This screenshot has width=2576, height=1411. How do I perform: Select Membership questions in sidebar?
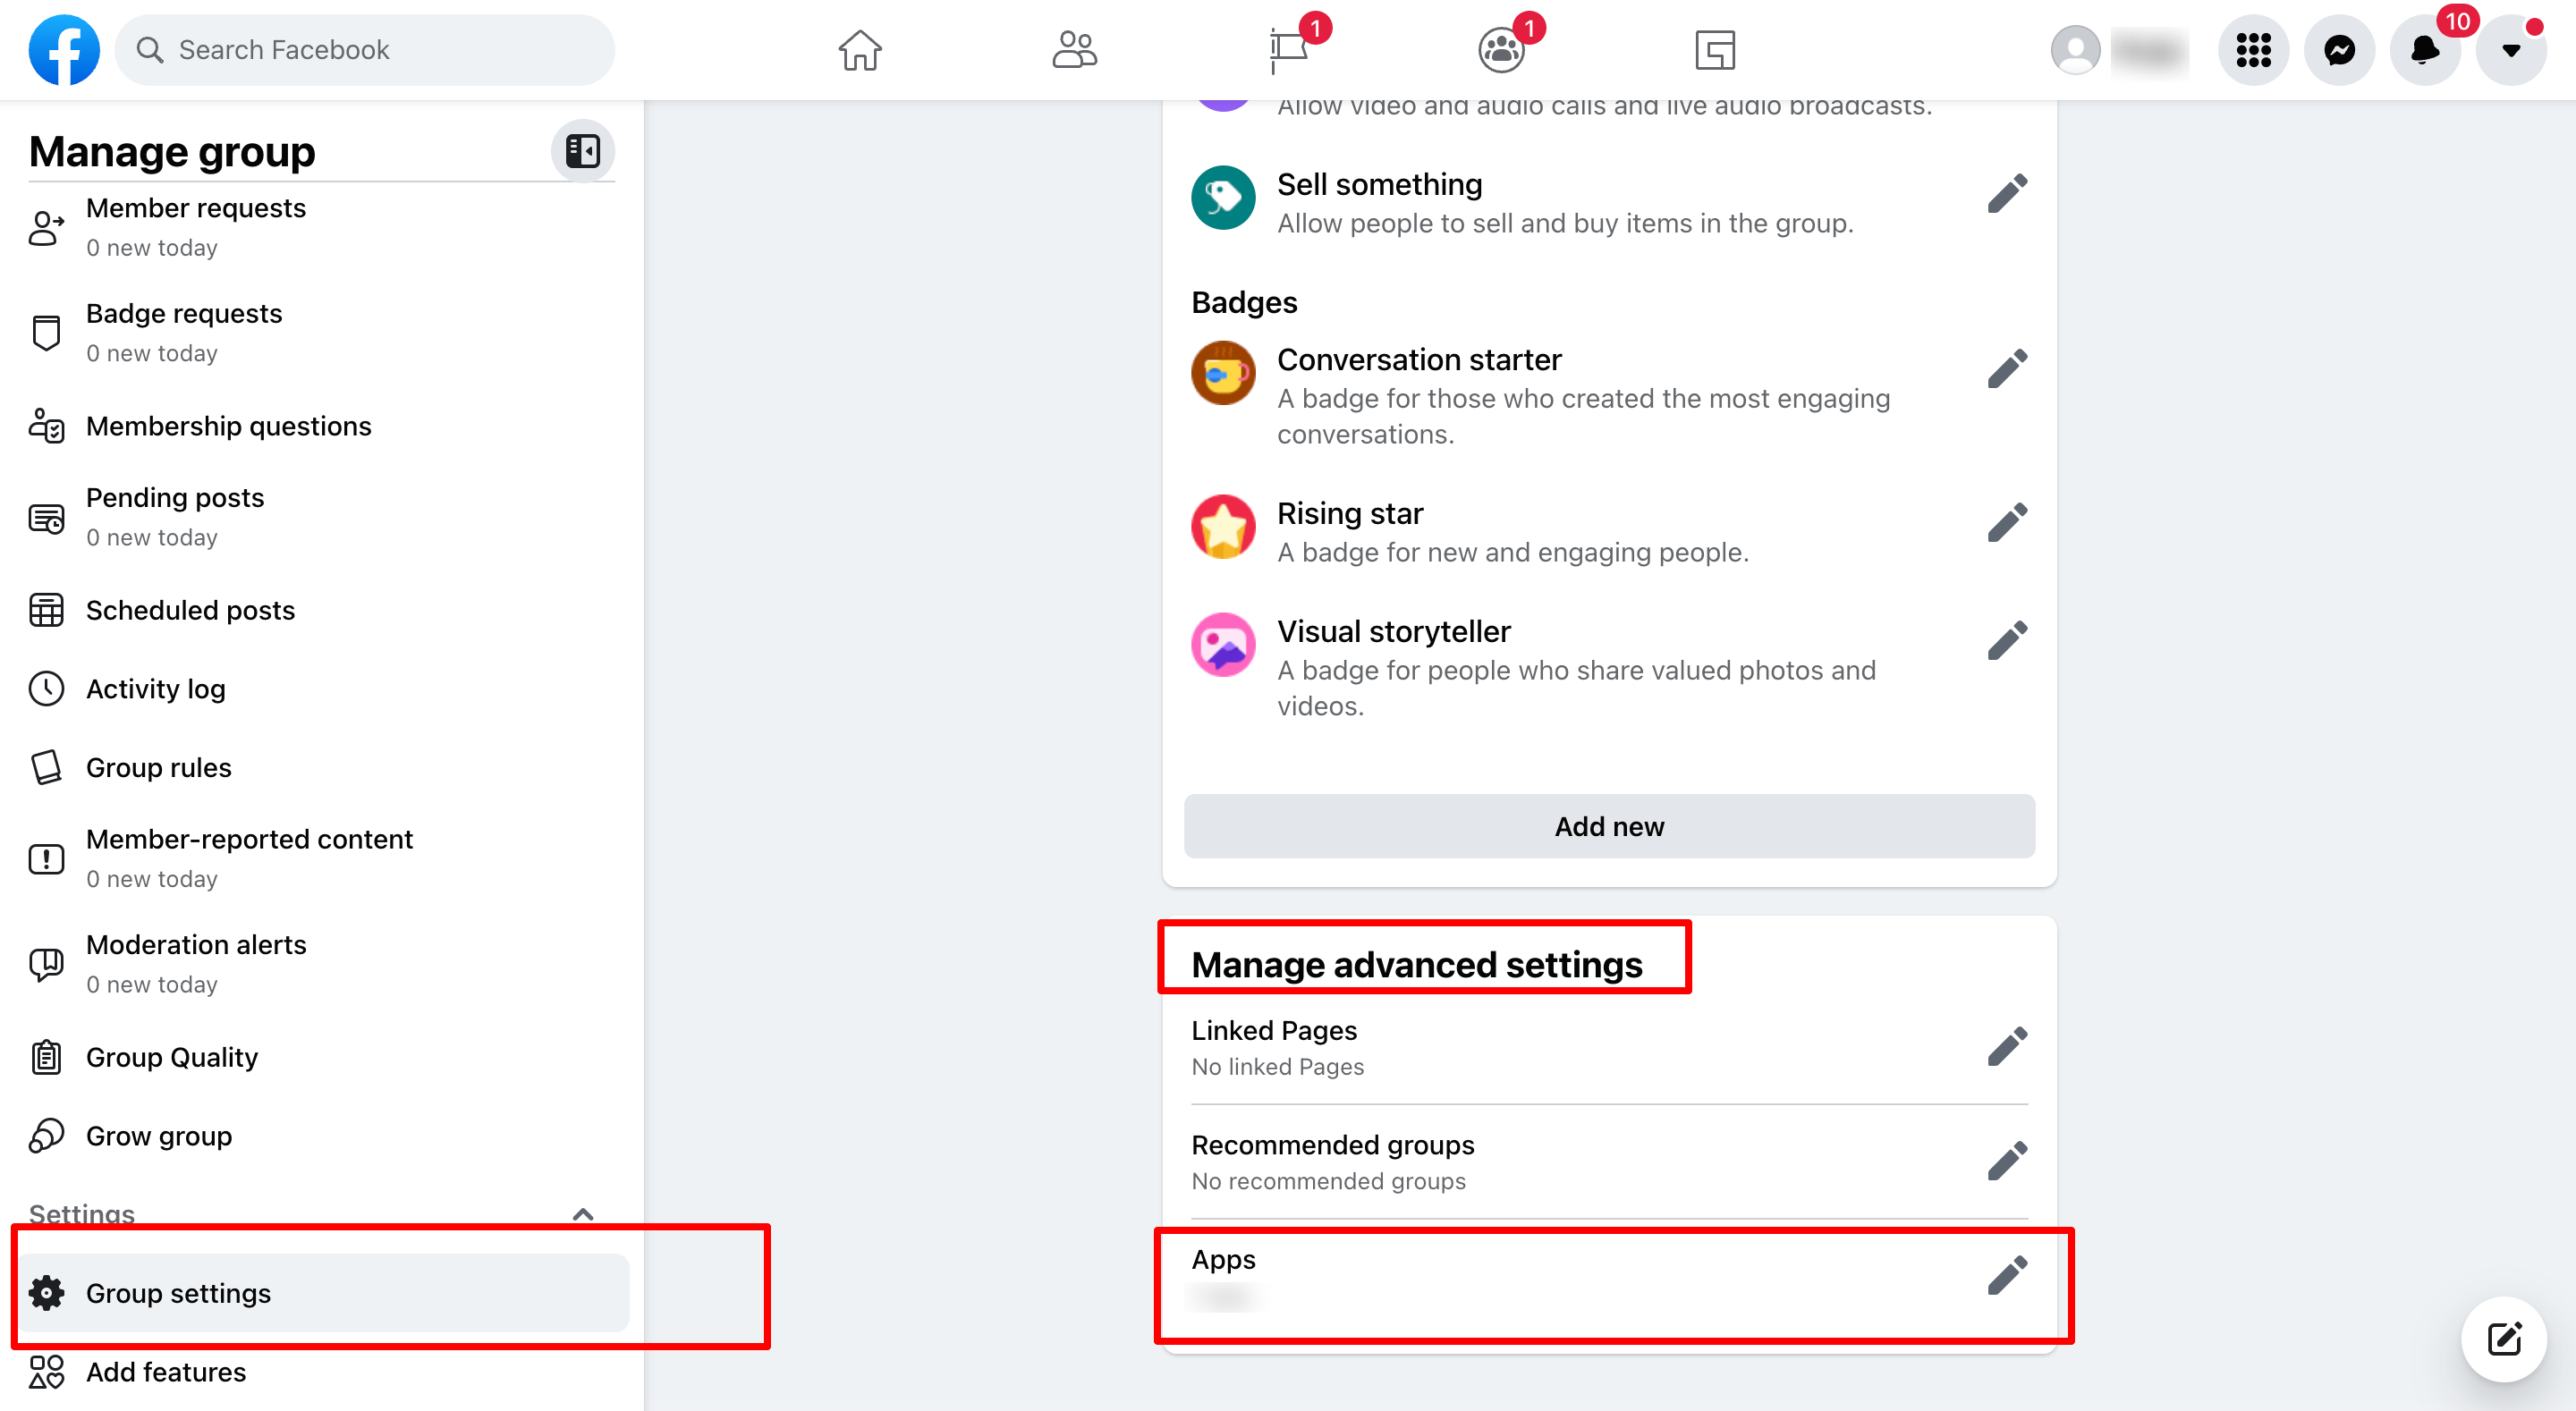(x=228, y=426)
